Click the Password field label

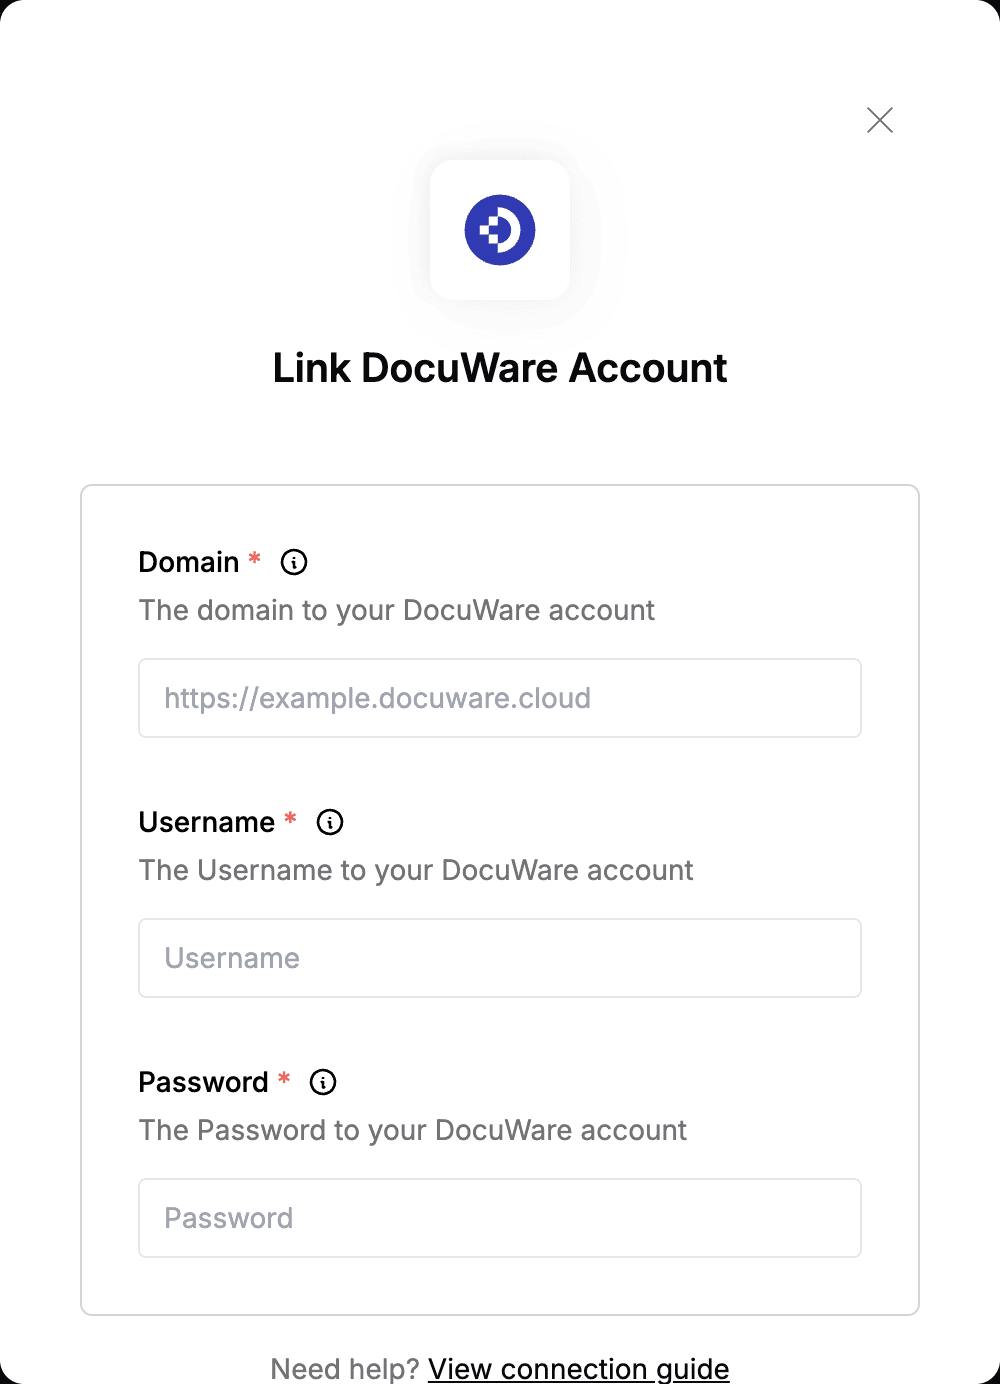(x=204, y=1082)
